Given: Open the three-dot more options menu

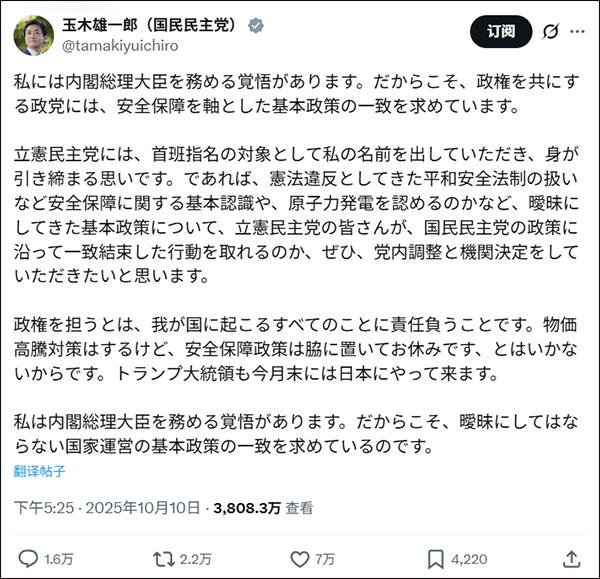Looking at the screenshot, I should pos(576,33).
